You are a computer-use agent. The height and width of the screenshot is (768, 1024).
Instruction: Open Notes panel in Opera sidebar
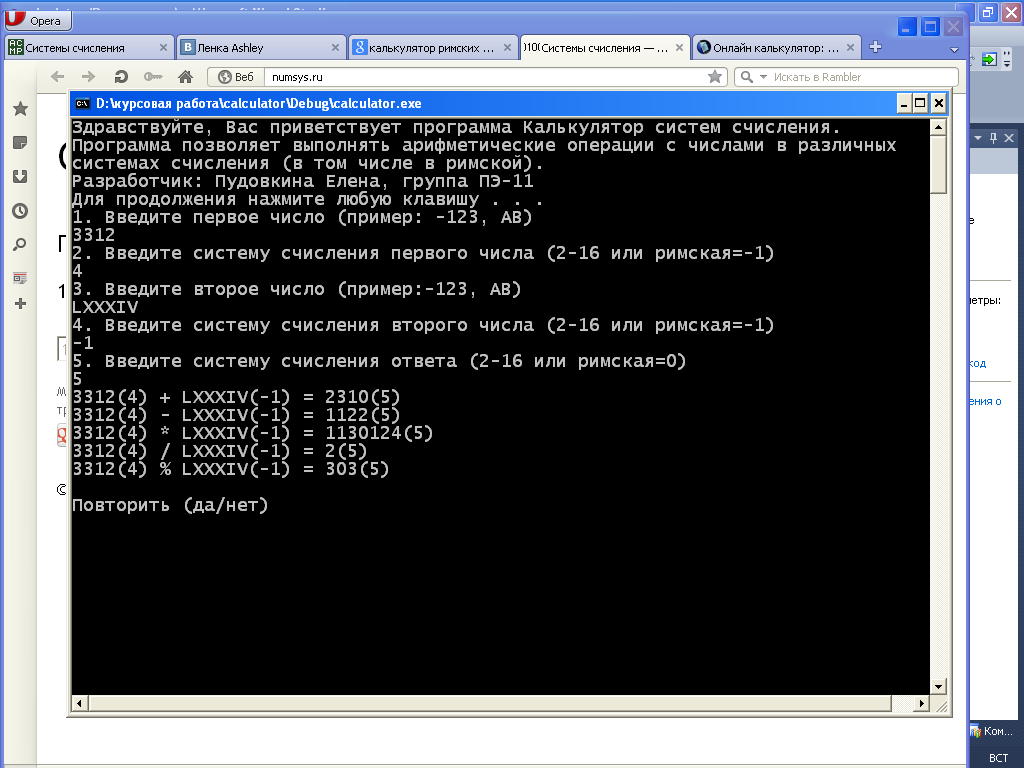pos(20,142)
